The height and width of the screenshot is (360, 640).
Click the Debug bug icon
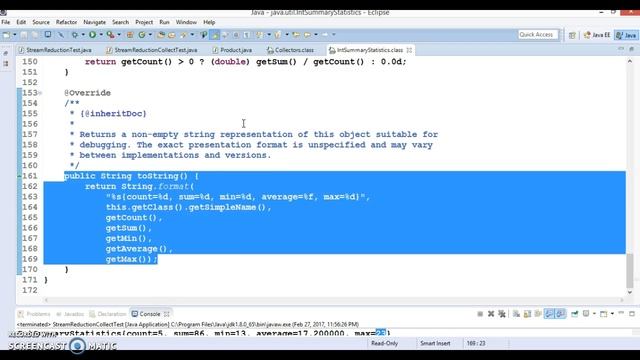[x=75, y=35]
